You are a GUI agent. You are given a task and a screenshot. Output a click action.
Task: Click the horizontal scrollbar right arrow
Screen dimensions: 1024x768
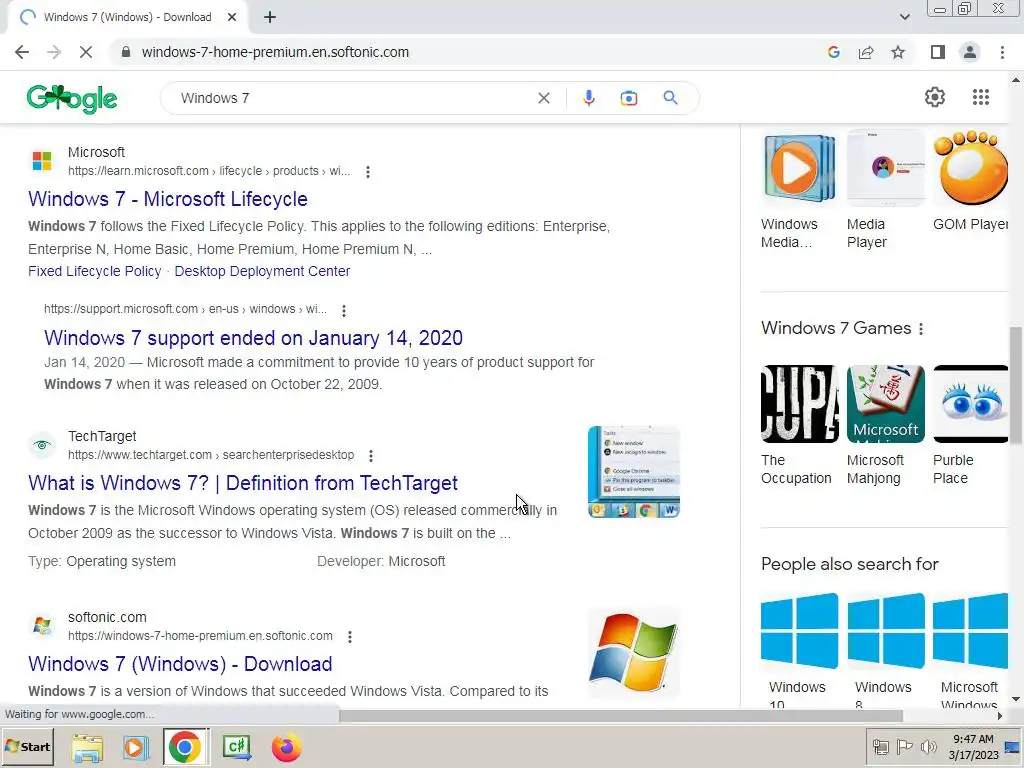(1000, 716)
